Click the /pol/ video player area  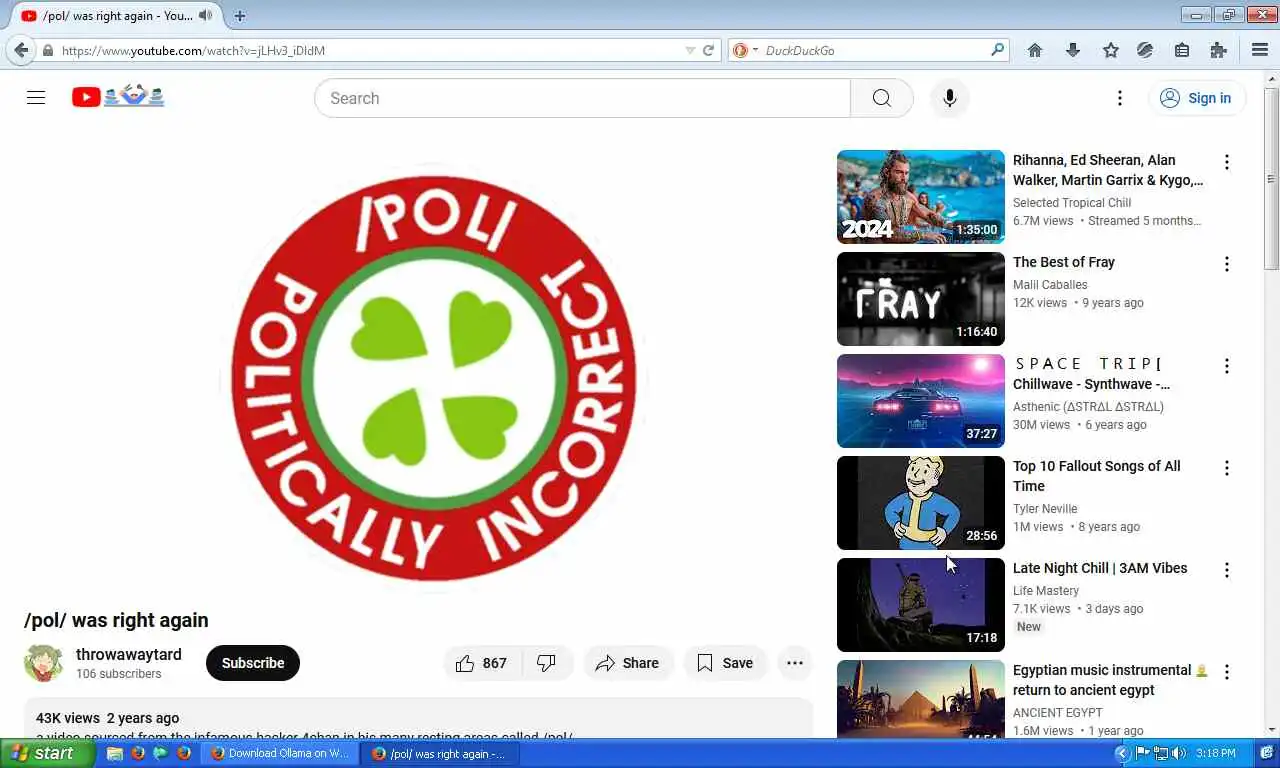(x=434, y=378)
